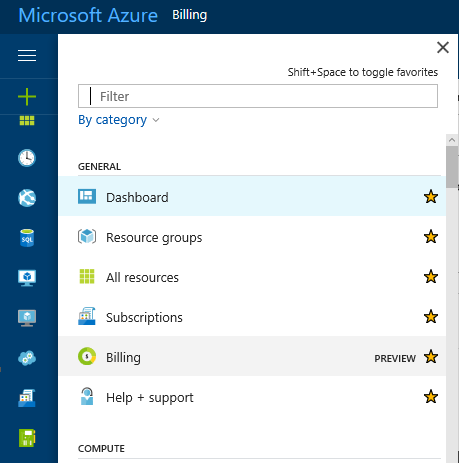Open the Billing menu entry
This screenshot has height=463, width=459.
click(x=252, y=357)
